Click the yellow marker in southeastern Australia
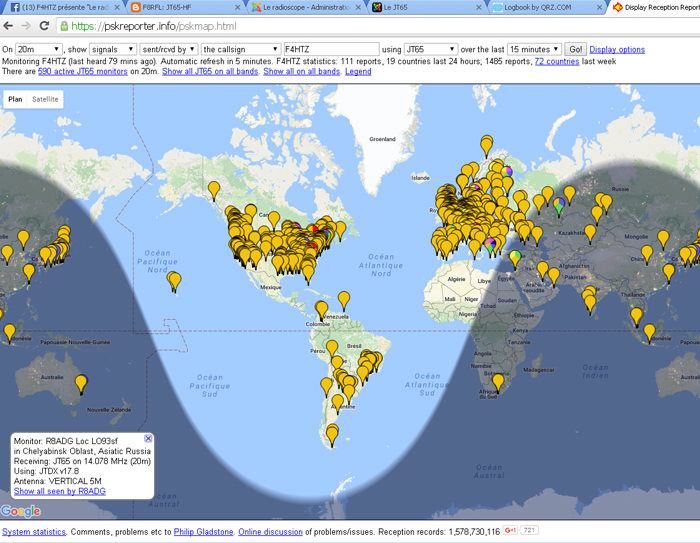 click(x=81, y=384)
